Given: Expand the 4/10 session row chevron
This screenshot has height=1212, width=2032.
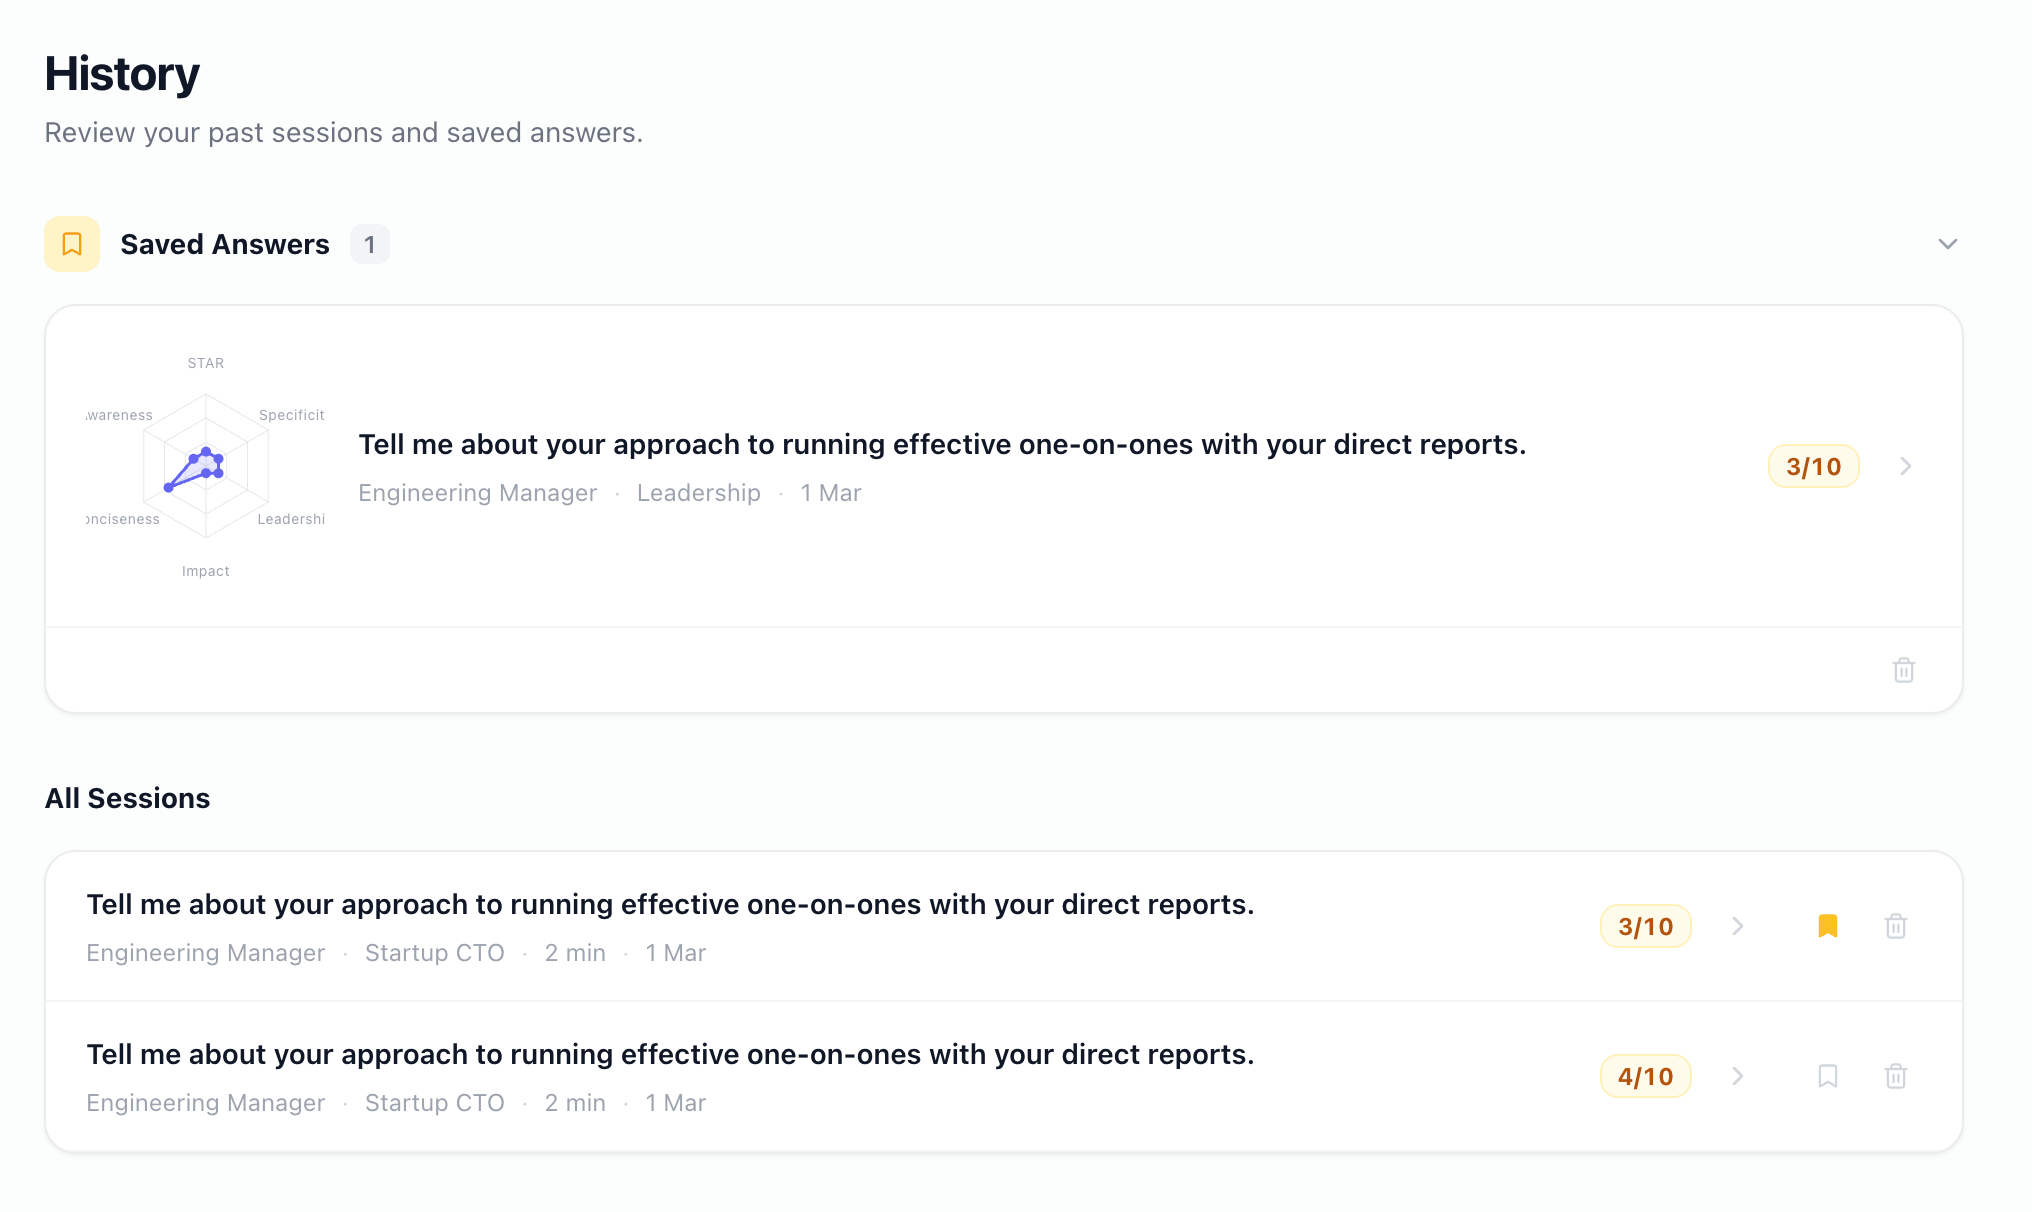Looking at the screenshot, I should (1738, 1076).
